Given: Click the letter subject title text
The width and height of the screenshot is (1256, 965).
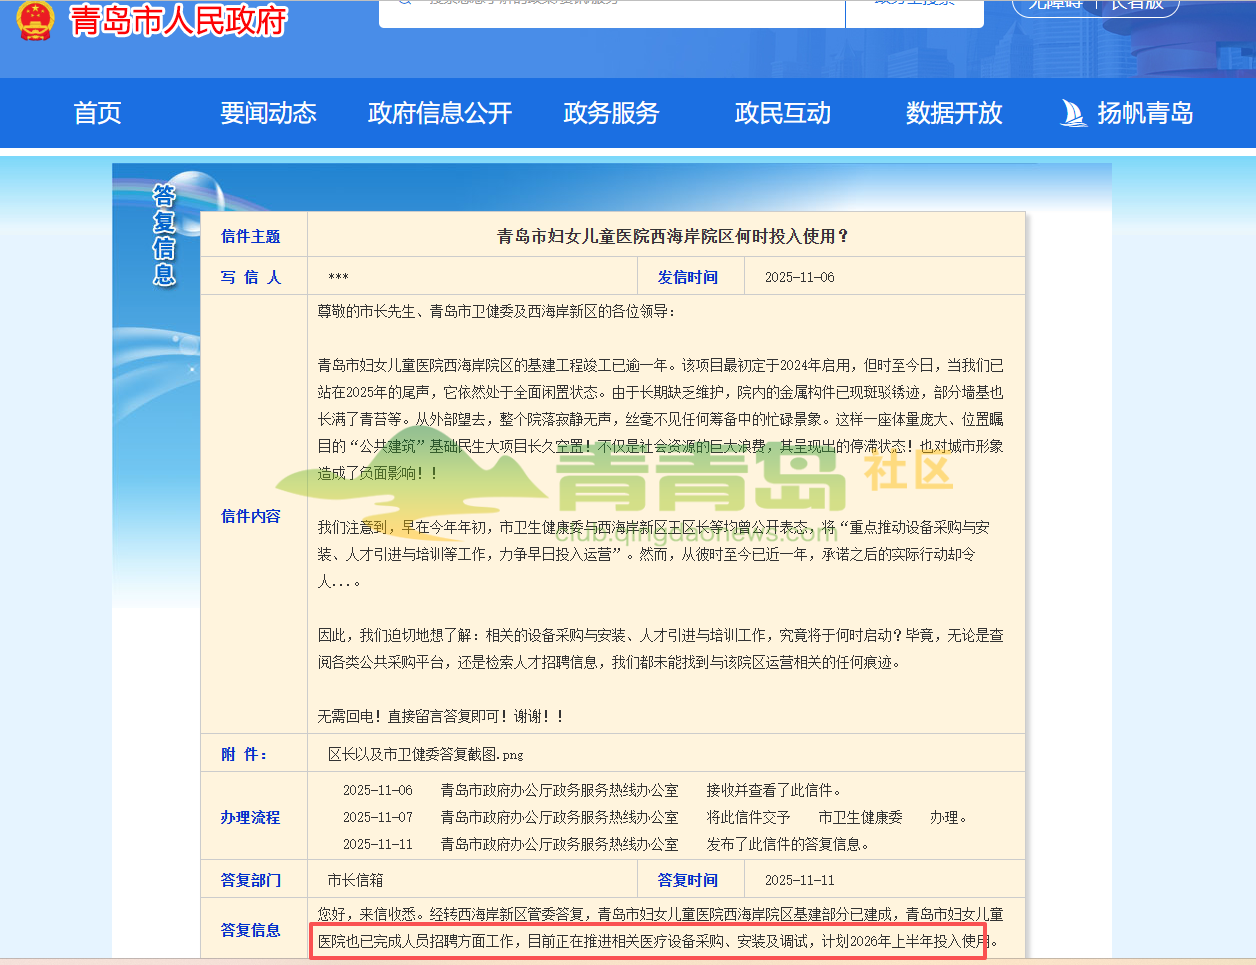Looking at the screenshot, I should coord(673,237).
